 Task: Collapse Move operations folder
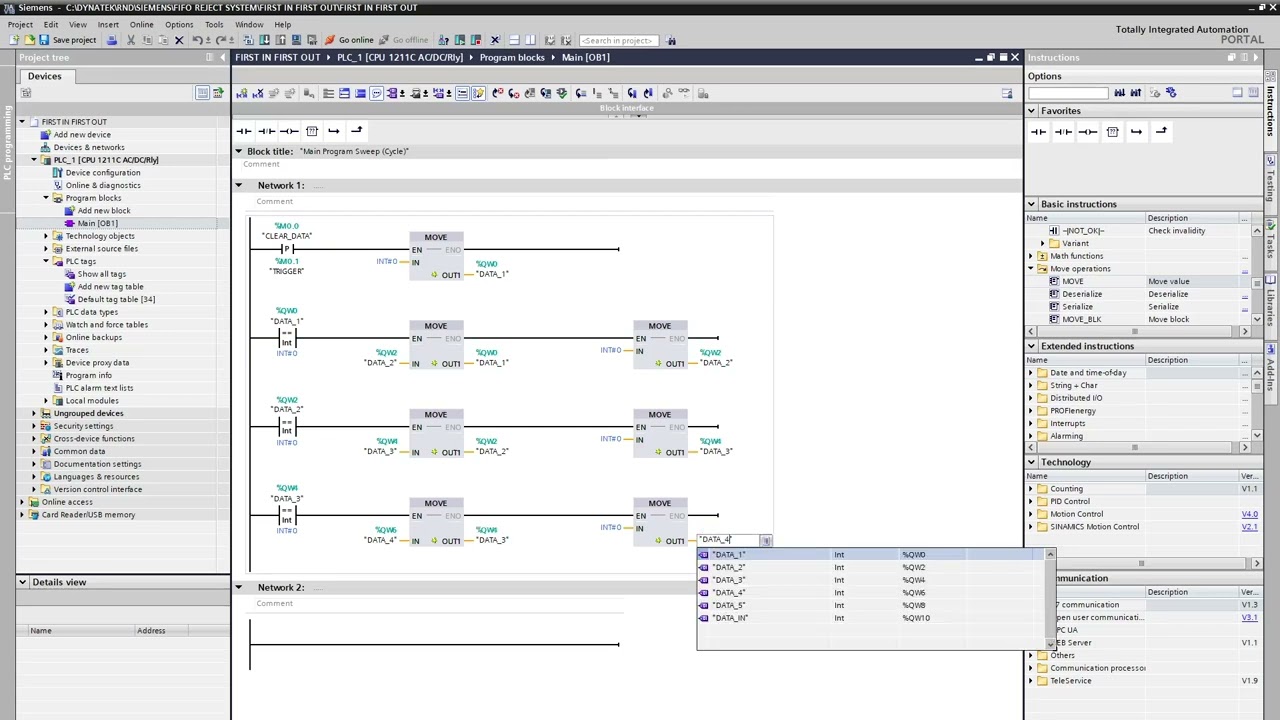pos(1031,269)
